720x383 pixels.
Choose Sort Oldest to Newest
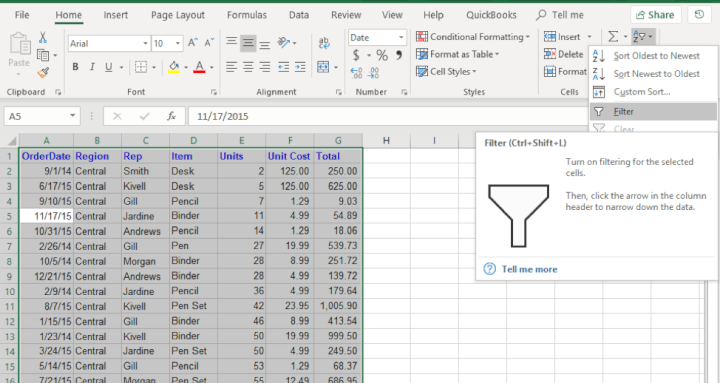point(653,56)
